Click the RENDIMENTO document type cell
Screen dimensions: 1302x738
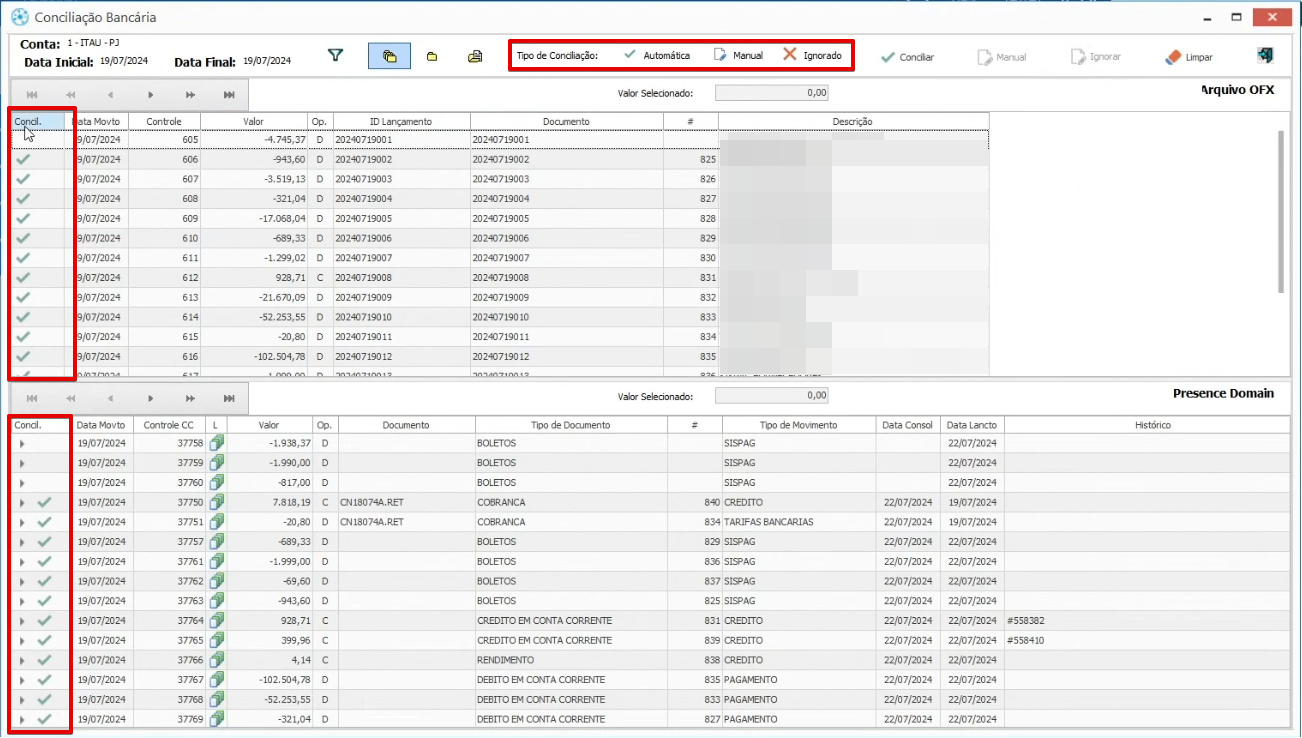click(x=571, y=660)
